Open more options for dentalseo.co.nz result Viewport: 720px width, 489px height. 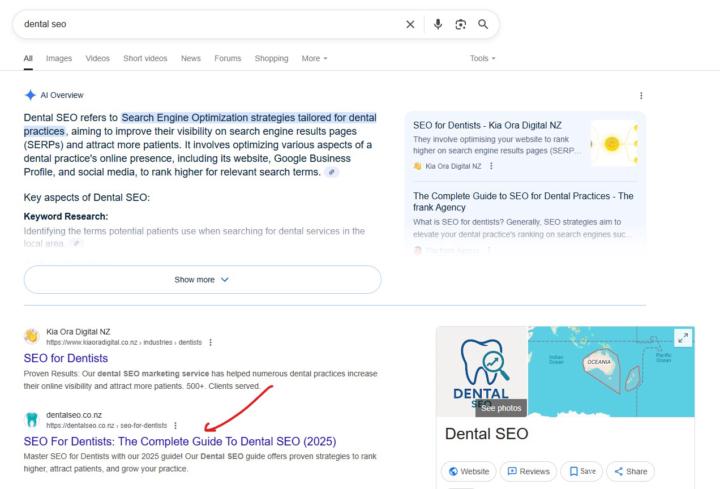click(x=175, y=426)
